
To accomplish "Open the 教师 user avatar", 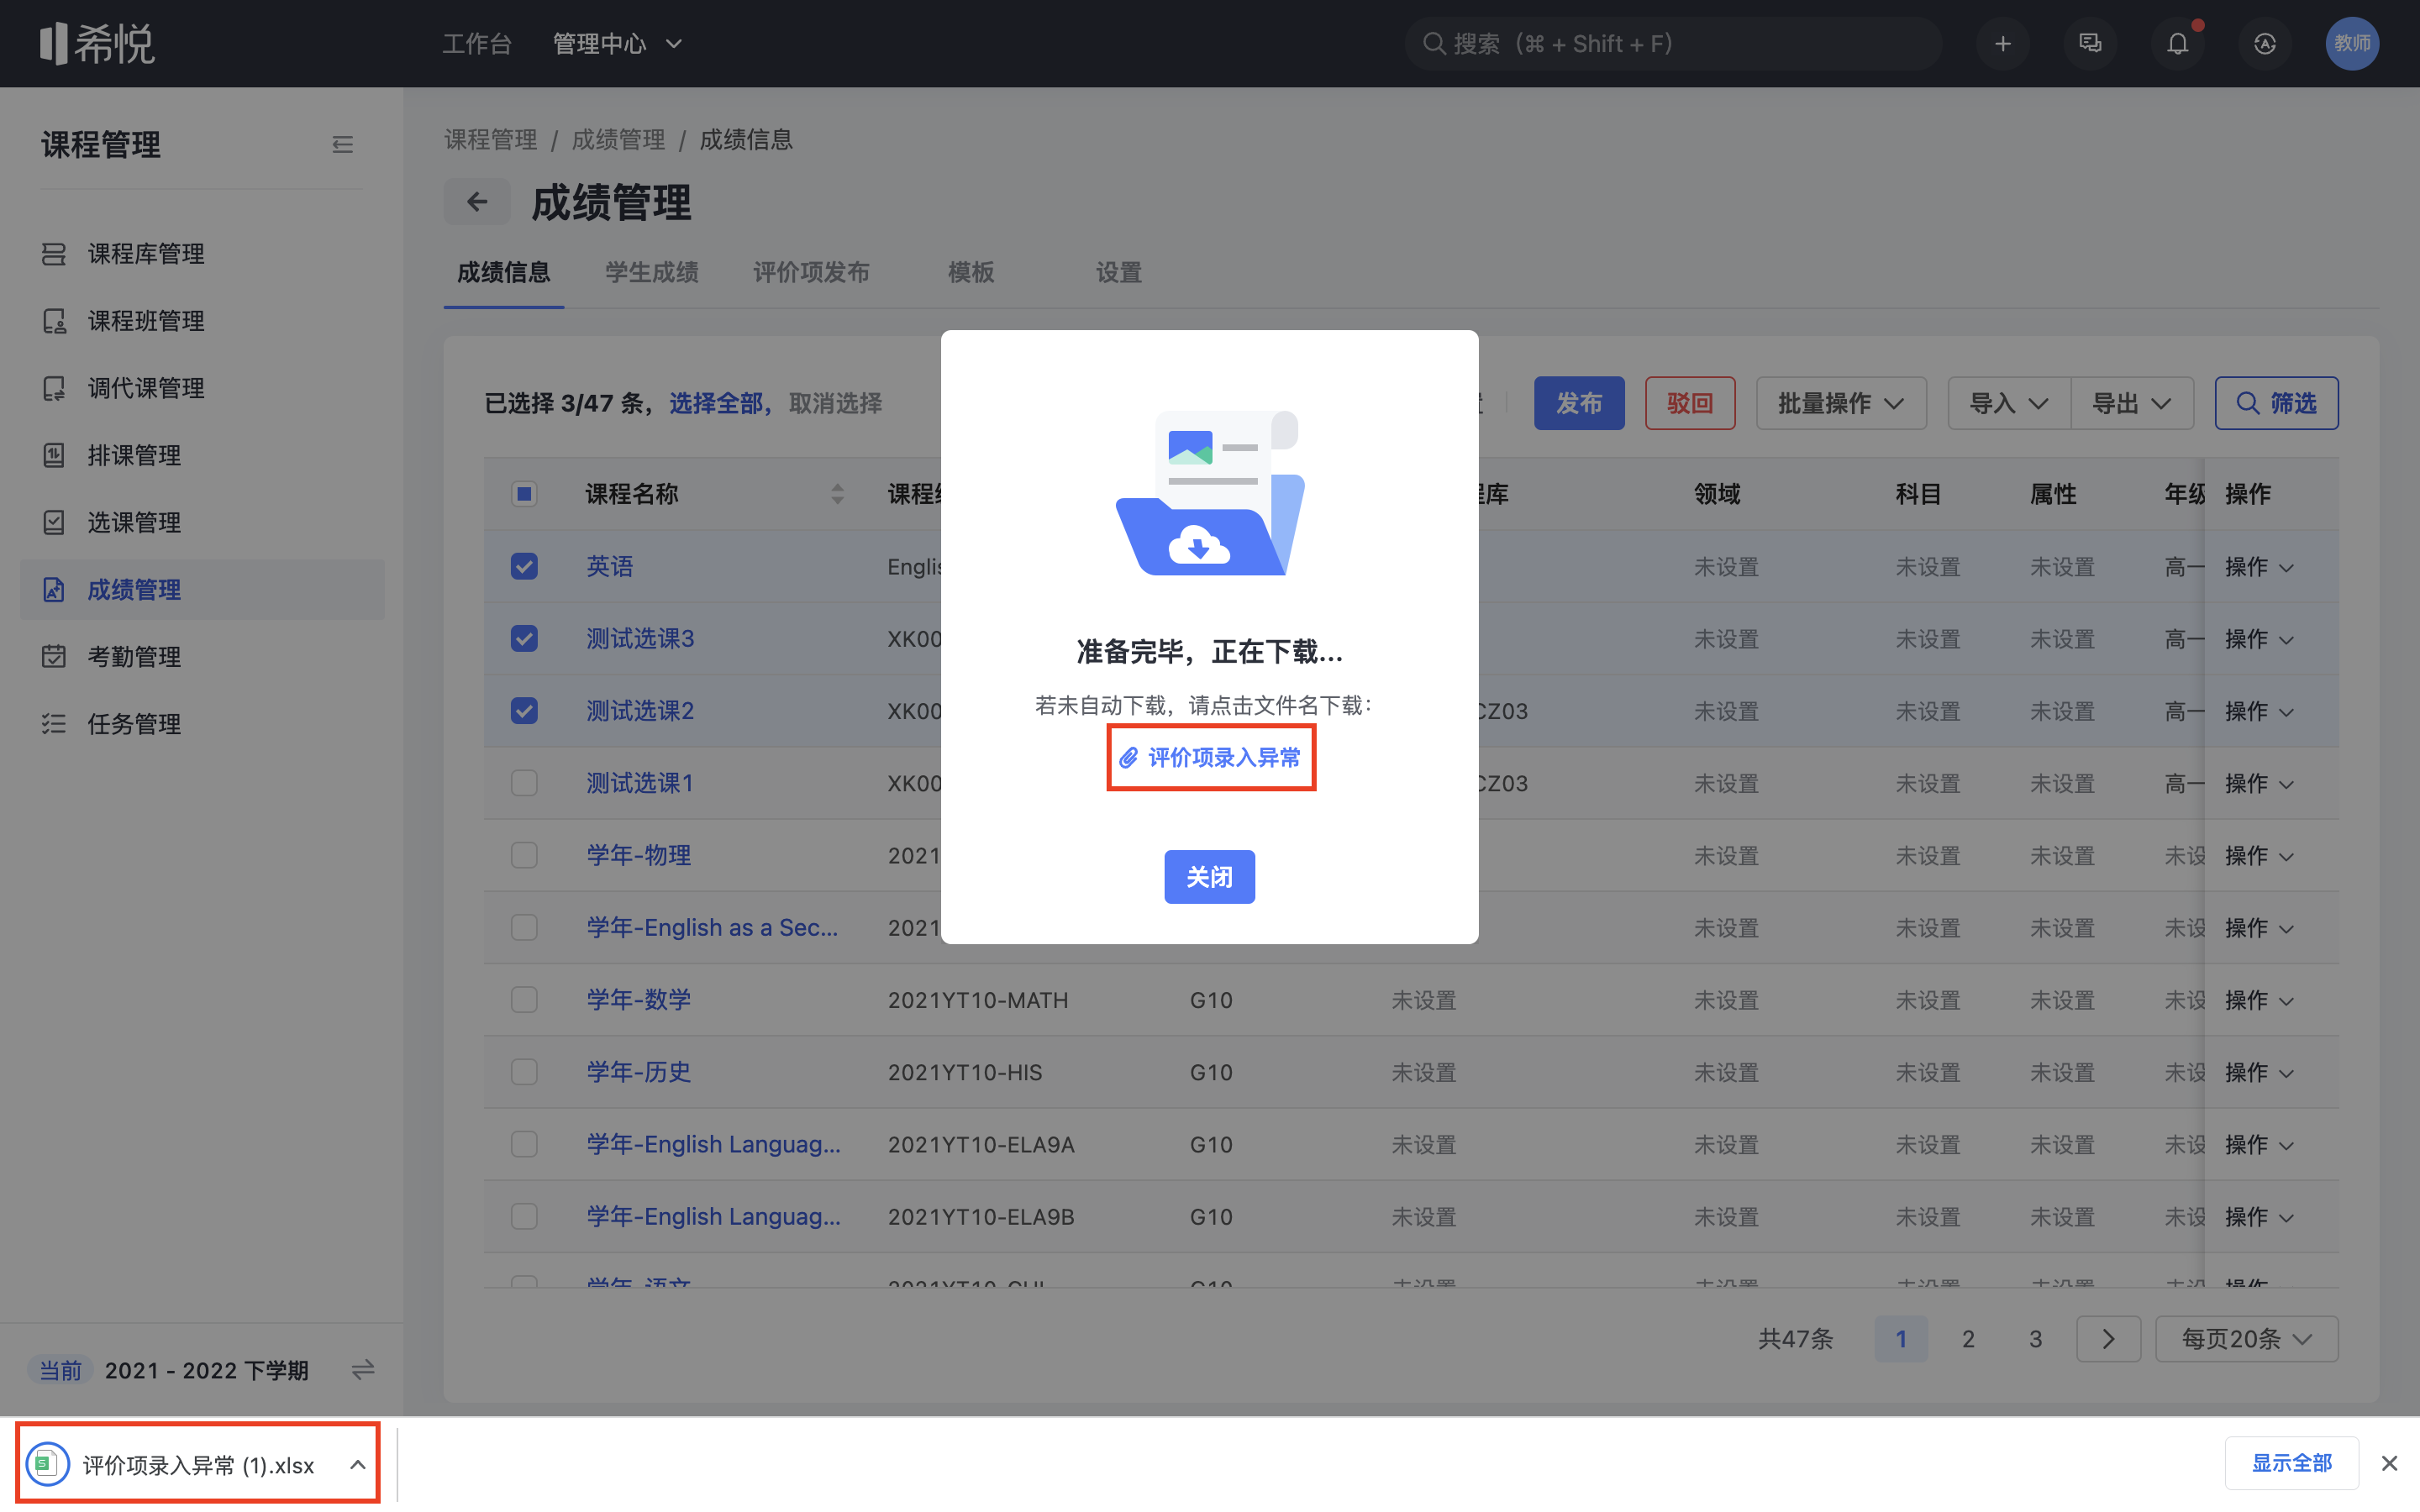I will click(x=2352, y=44).
